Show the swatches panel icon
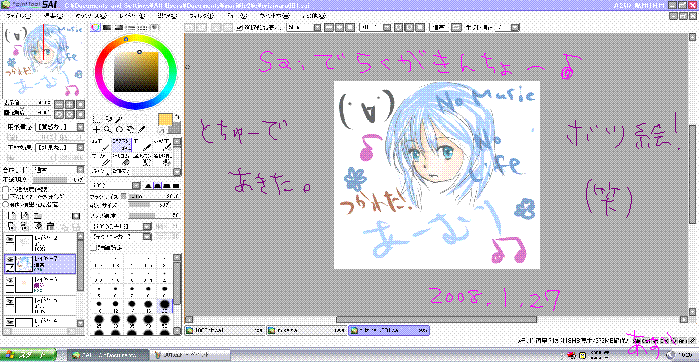This screenshot has width=699, height=362. tap(143, 27)
